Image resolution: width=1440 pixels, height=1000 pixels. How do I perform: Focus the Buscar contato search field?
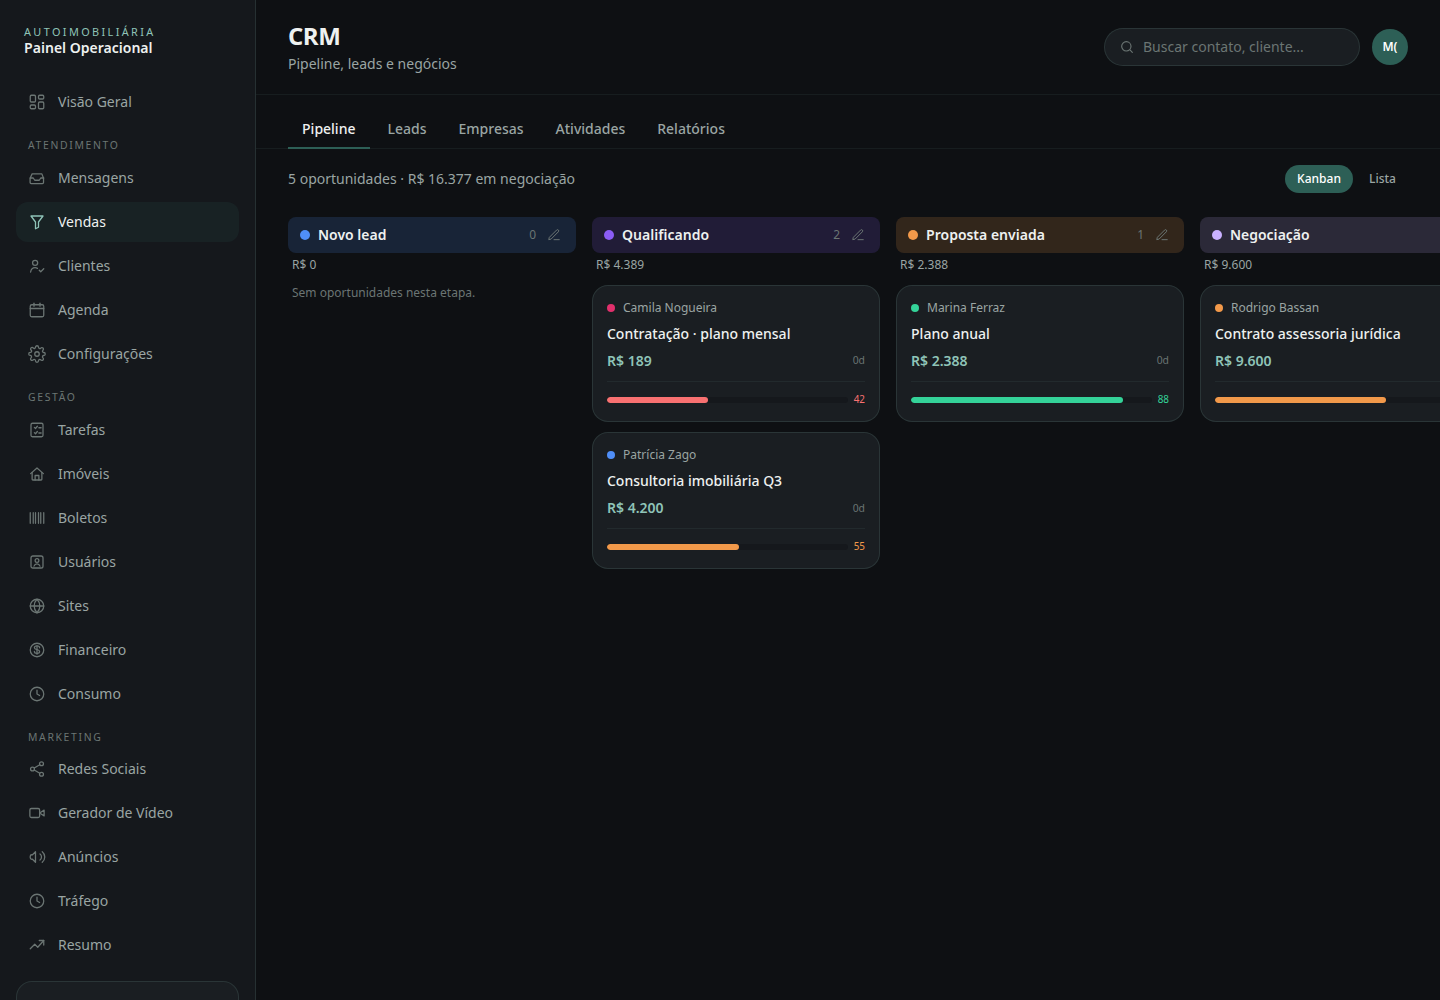1232,47
